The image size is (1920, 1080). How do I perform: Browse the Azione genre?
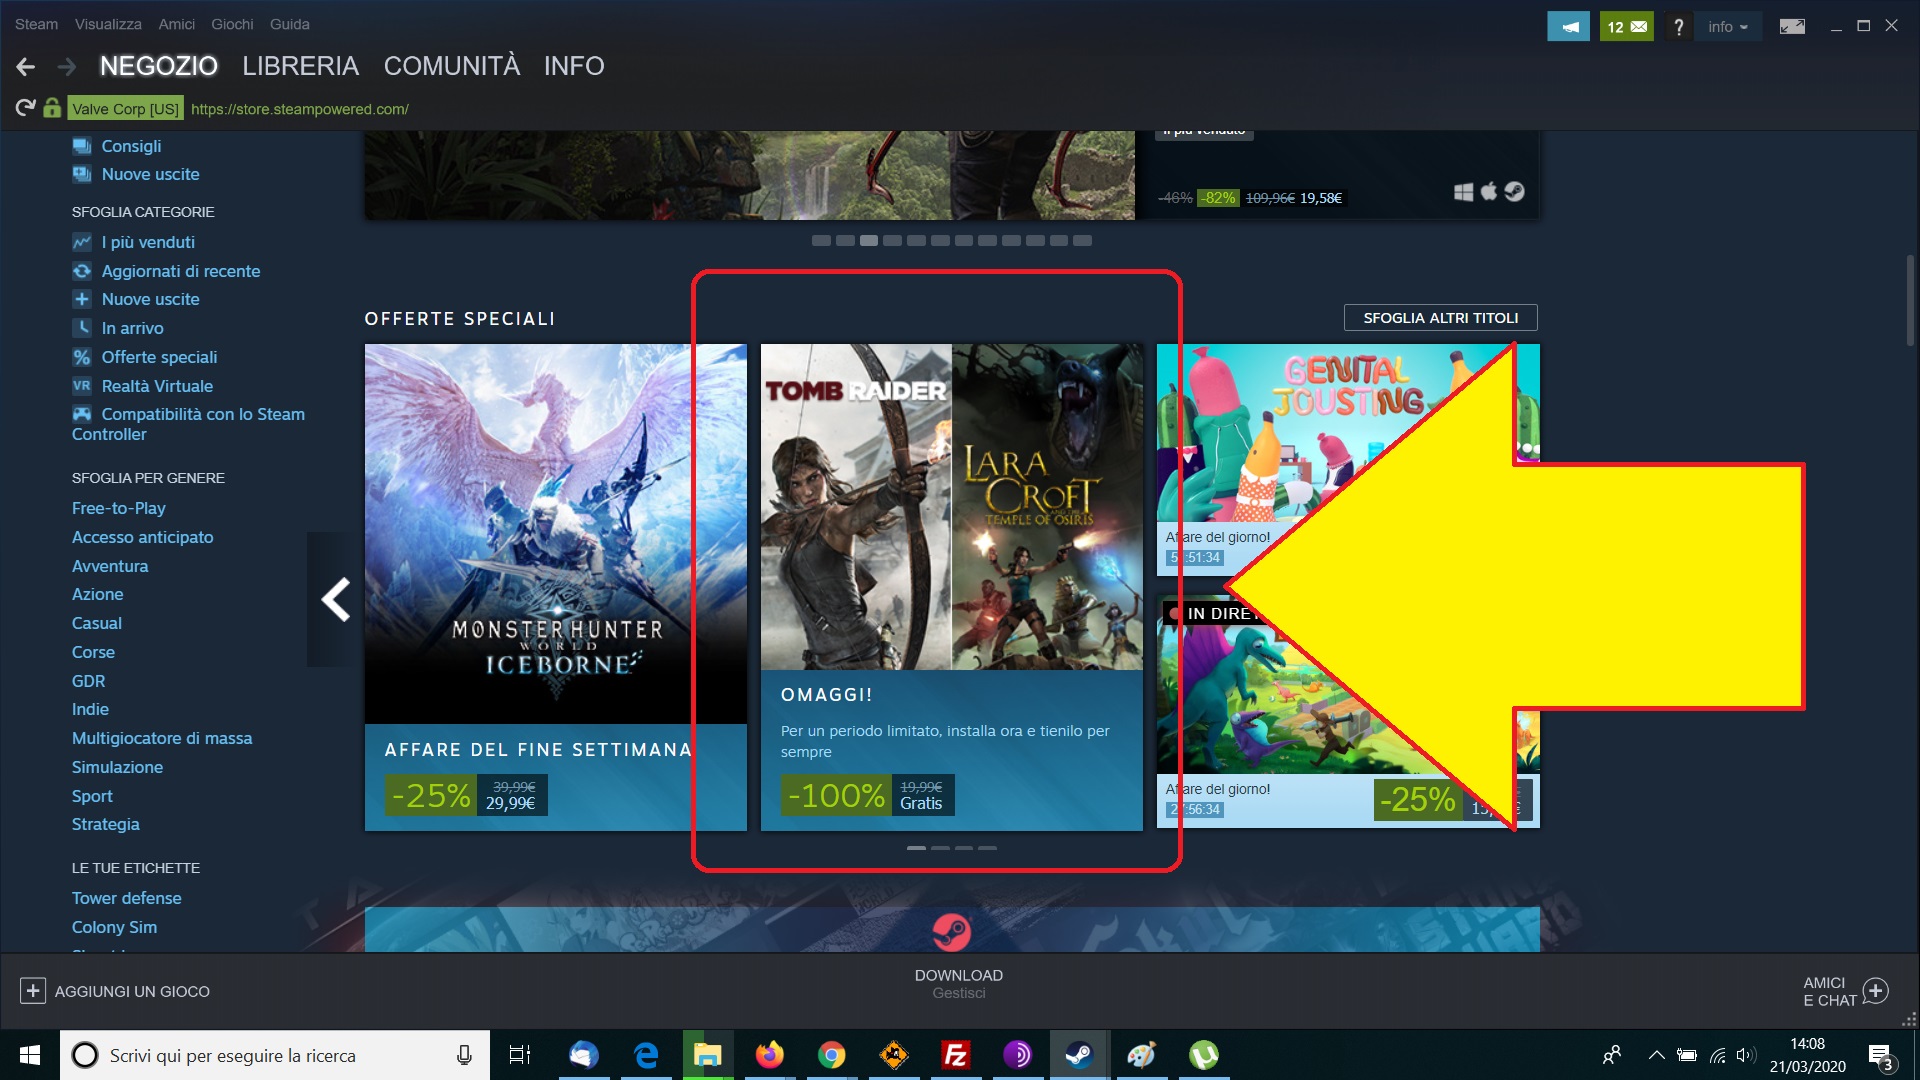[x=98, y=594]
